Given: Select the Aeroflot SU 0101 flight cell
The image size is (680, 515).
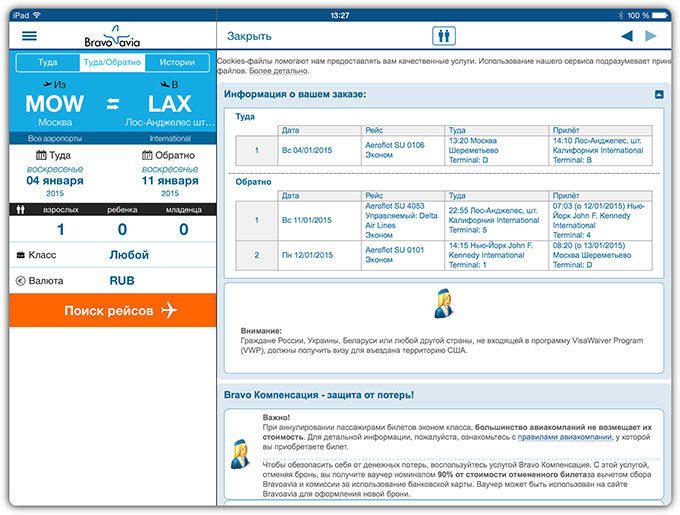Looking at the screenshot, I should (x=403, y=255).
